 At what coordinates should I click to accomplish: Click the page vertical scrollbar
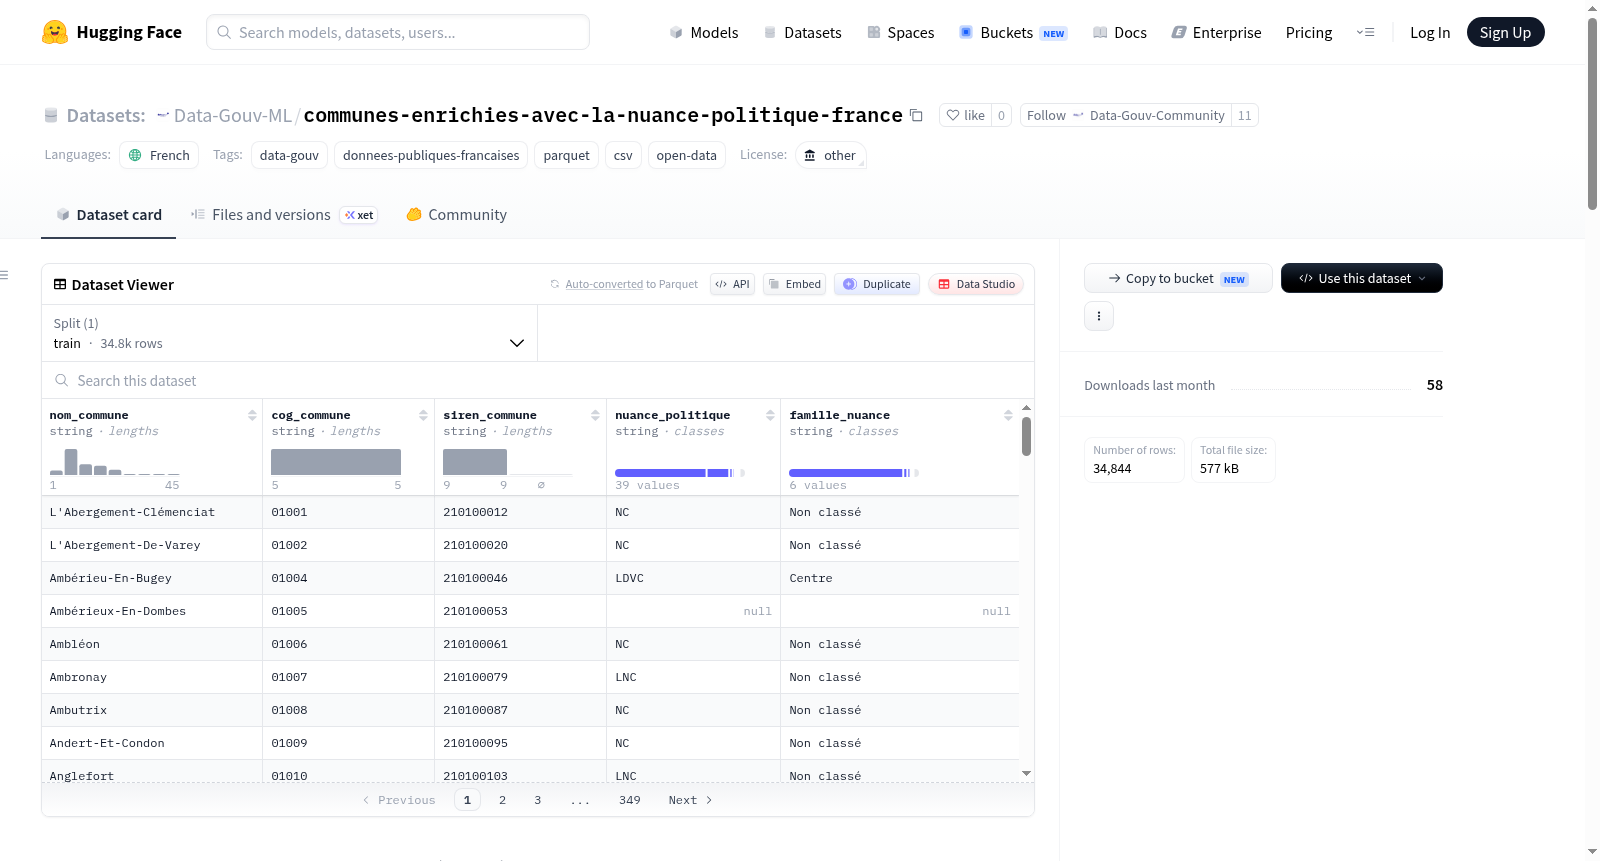click(1592, 113)
